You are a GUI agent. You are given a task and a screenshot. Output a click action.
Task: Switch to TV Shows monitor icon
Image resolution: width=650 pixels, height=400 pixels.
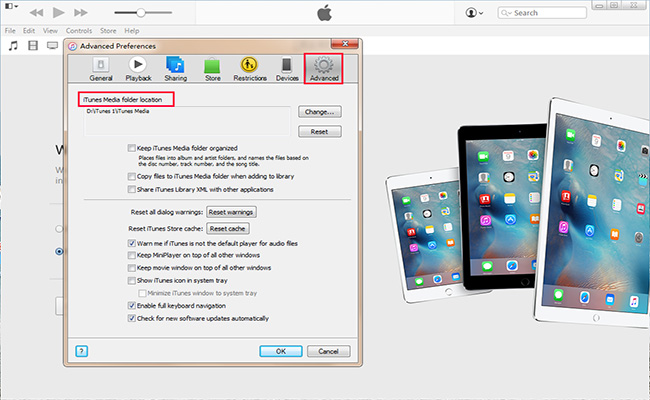pyautogui.click(x=52, y=45)
